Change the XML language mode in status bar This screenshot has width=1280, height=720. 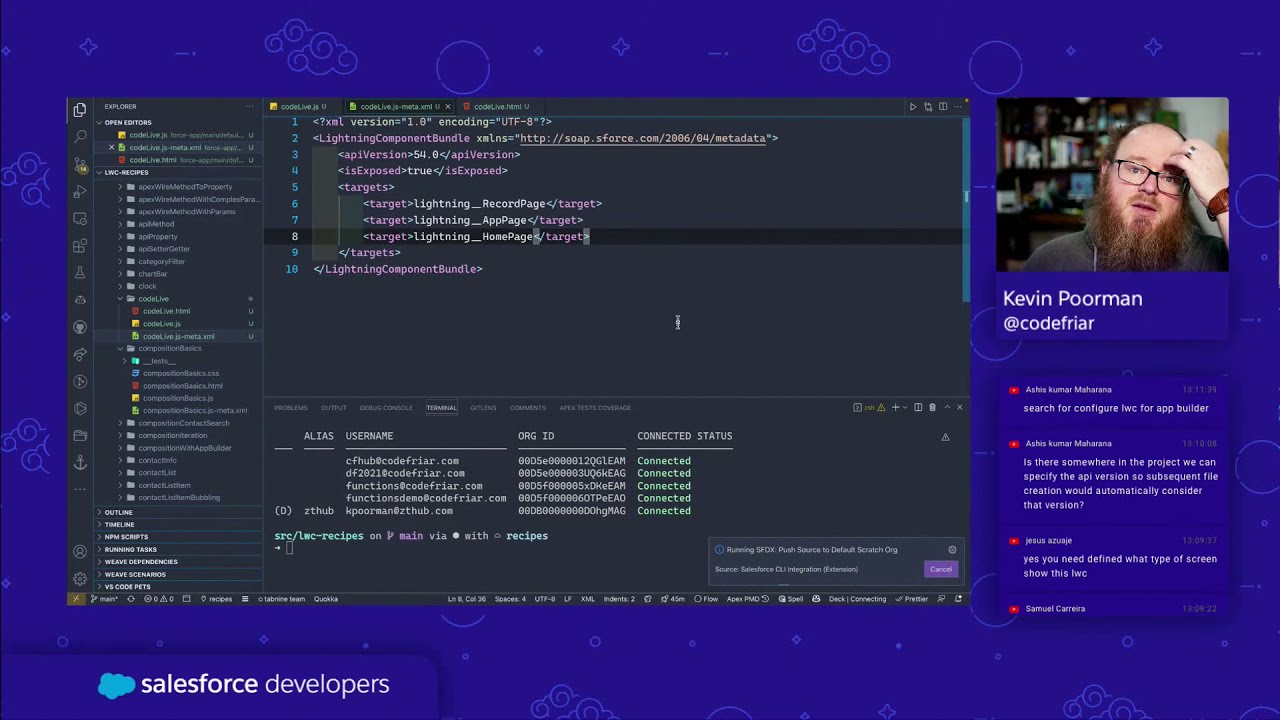[588, 599]
